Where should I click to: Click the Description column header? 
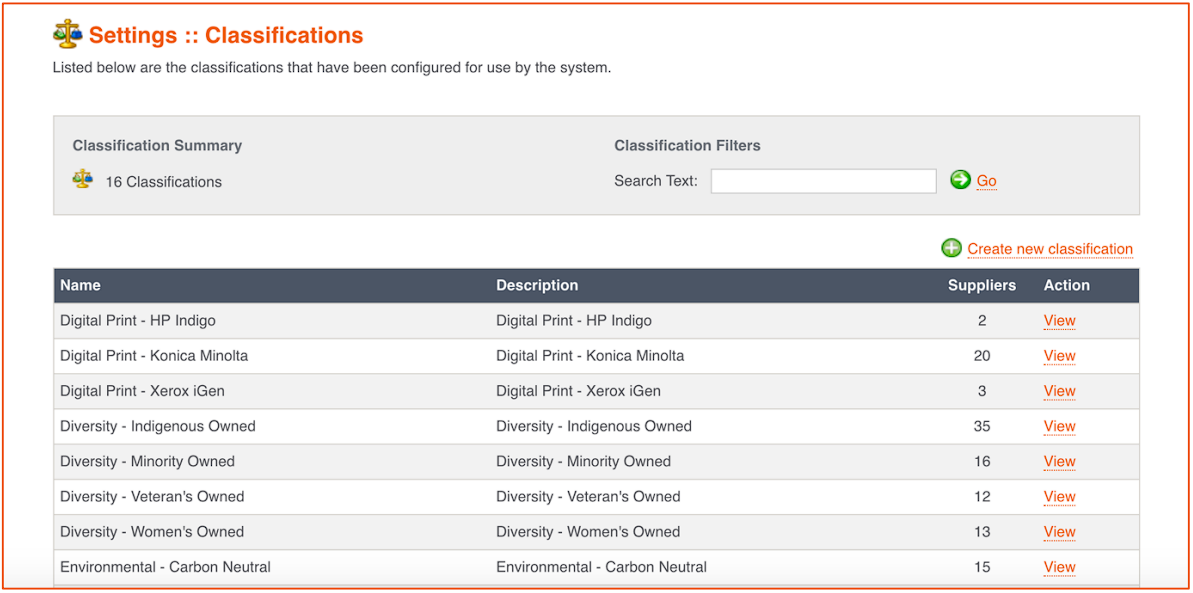(537, 285)
